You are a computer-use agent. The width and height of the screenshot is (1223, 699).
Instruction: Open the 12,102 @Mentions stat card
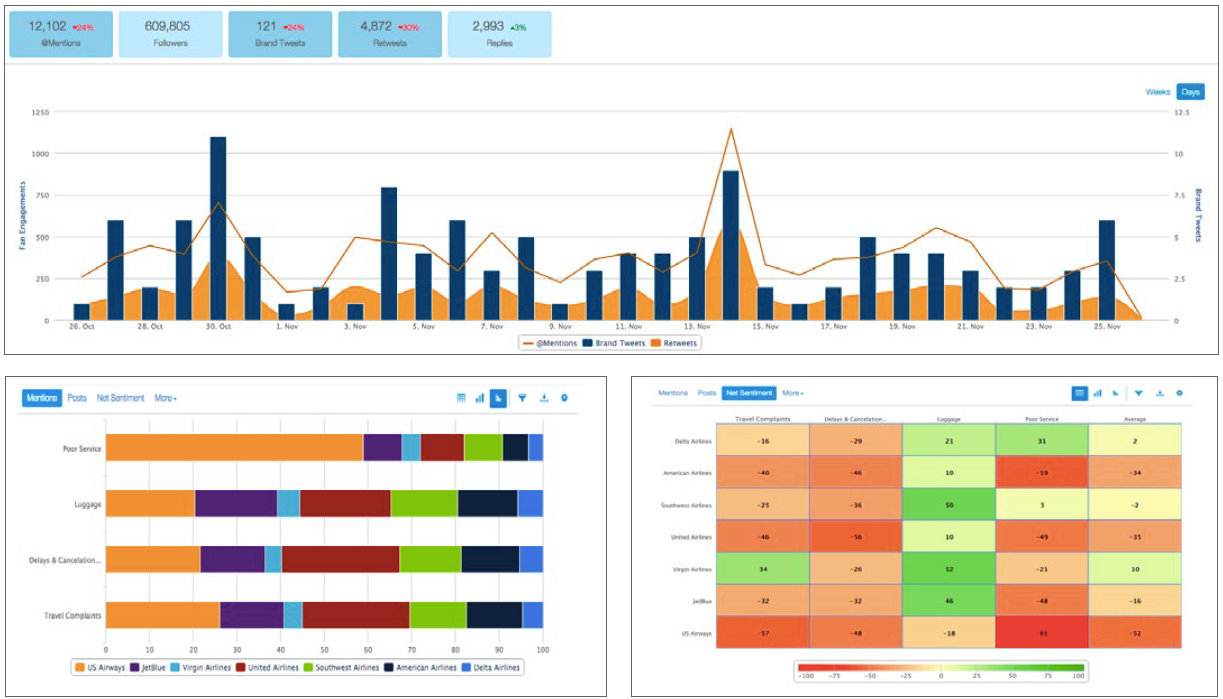61,35
